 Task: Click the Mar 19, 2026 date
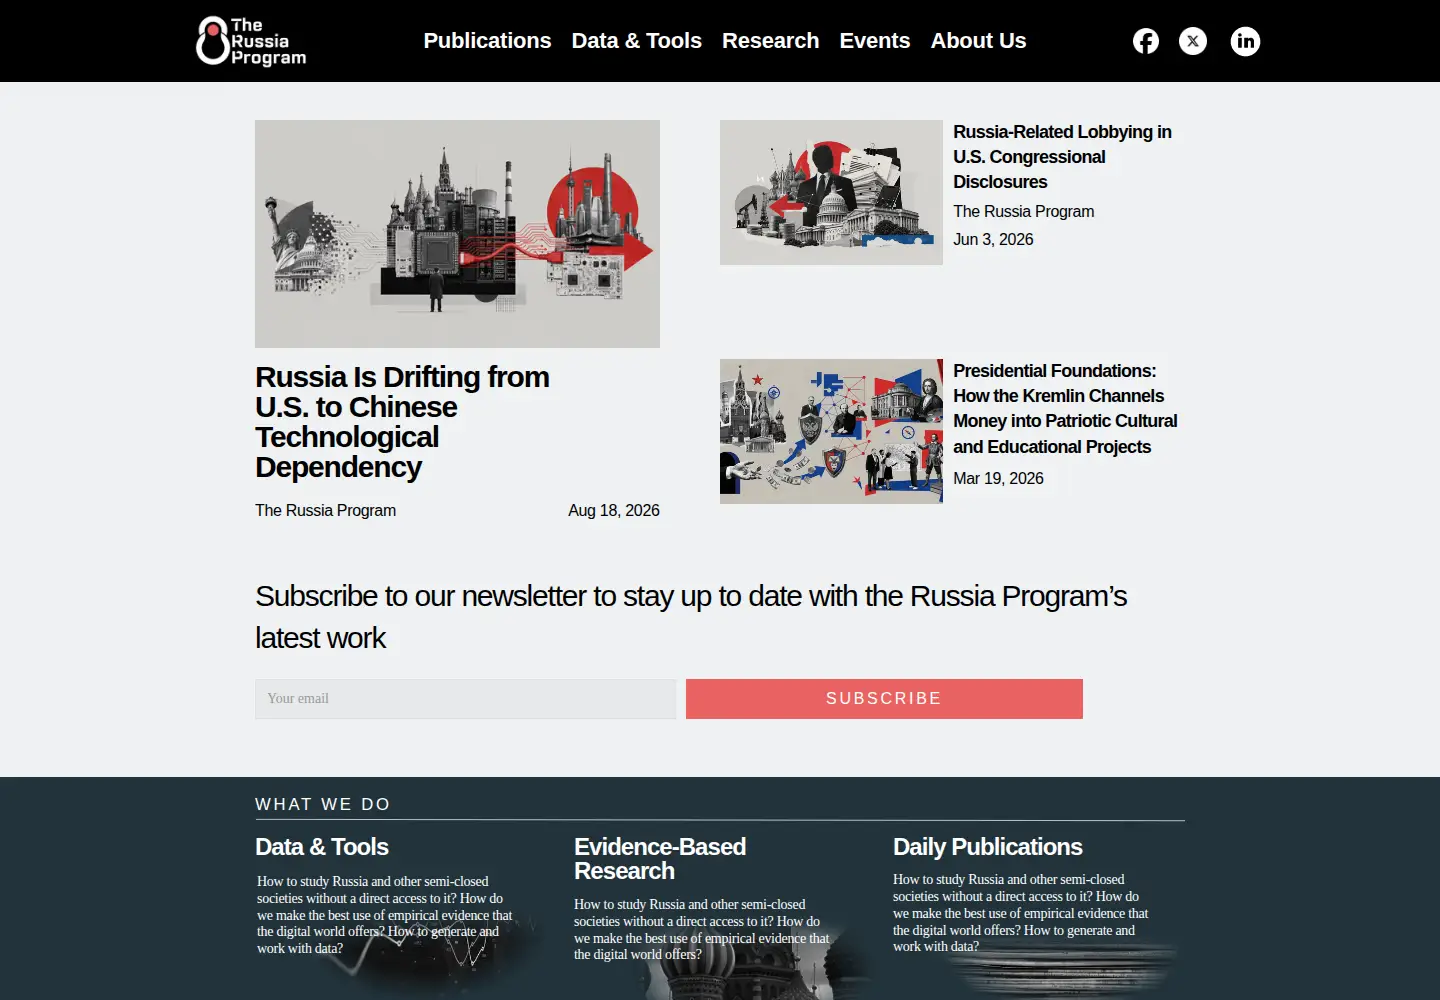(998, 479)
